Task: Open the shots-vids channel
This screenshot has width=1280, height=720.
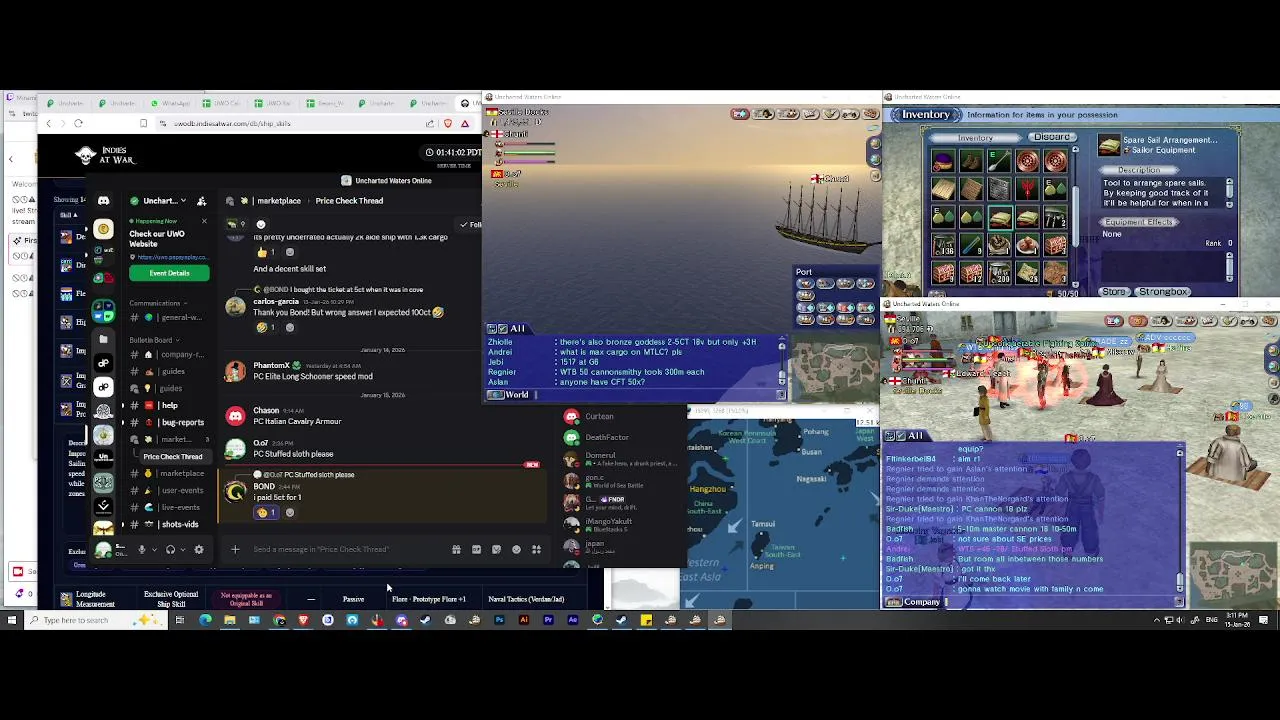Action: (170, 524)
